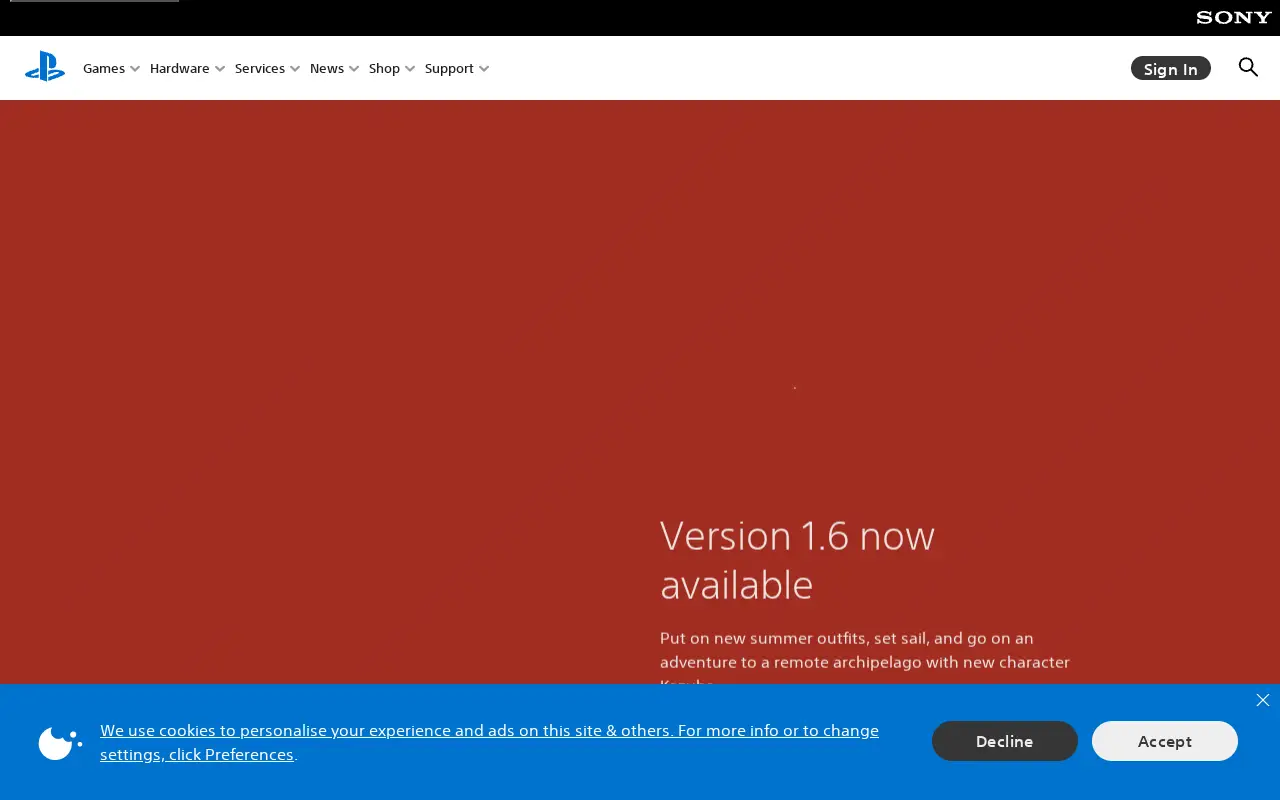Expand the Services chevron

(x=295, y=69)
